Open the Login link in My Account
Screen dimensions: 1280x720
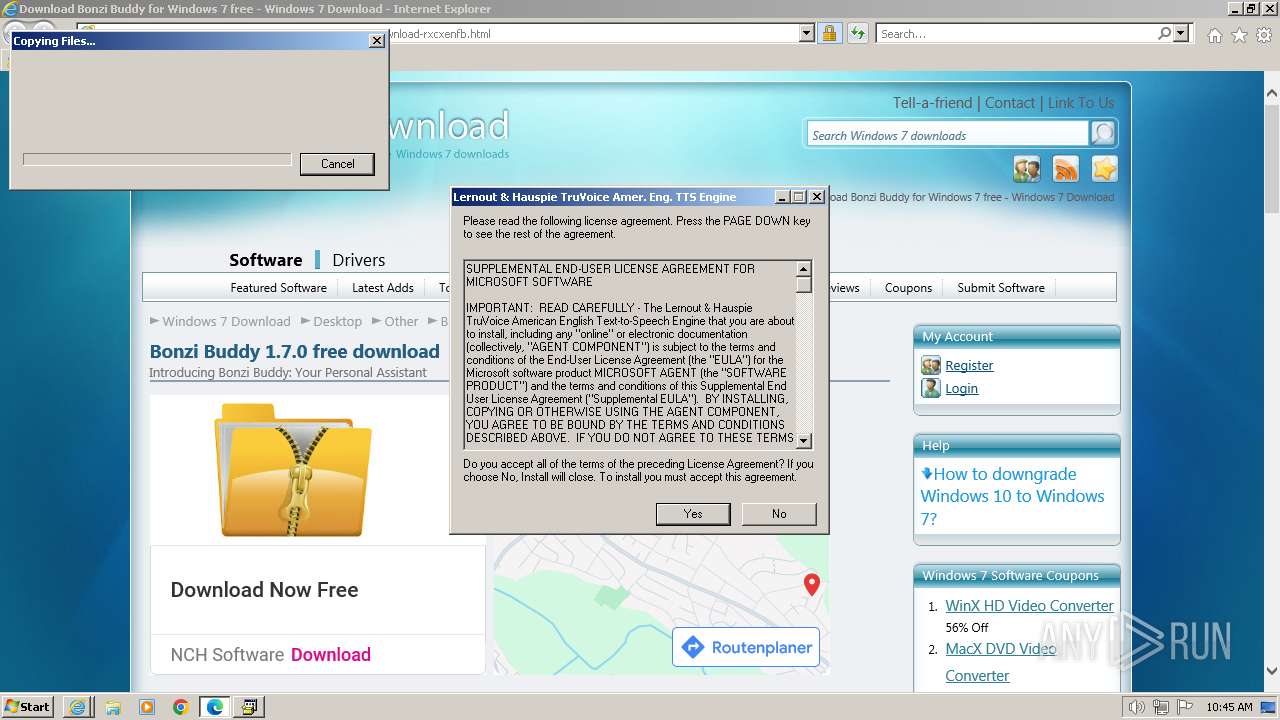click(961, 389)
